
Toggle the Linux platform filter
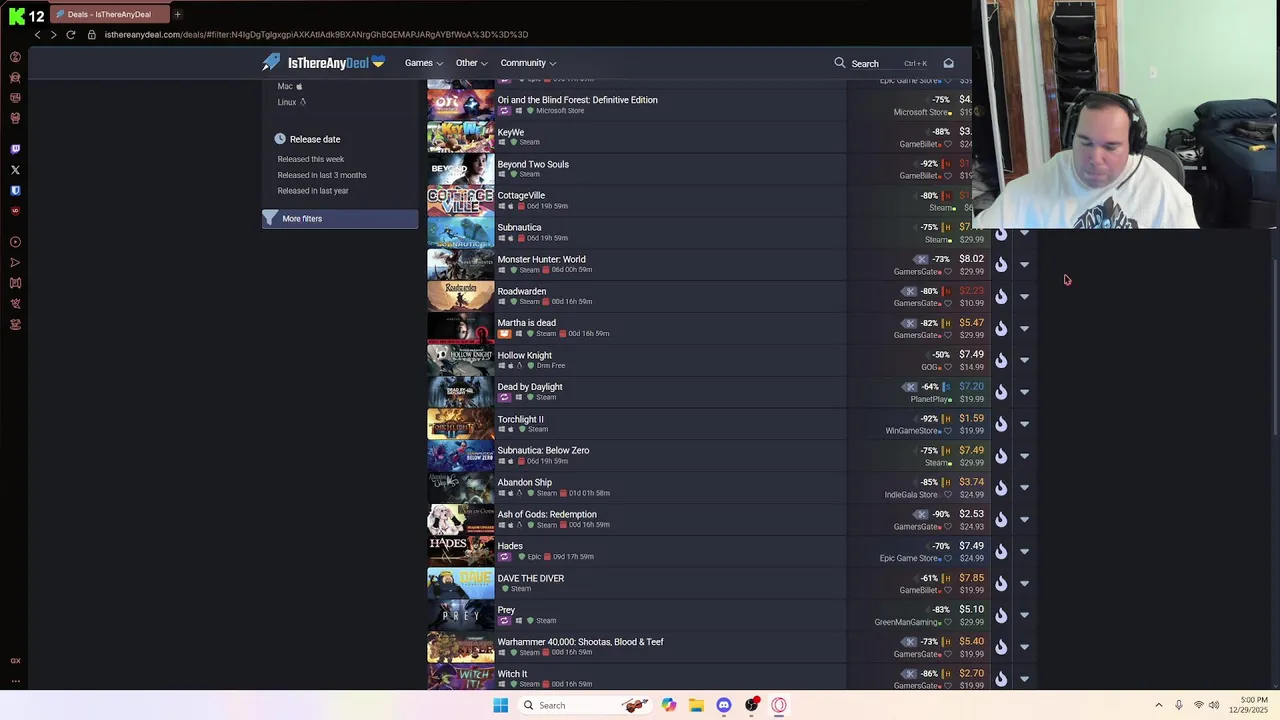pos(292,102)
